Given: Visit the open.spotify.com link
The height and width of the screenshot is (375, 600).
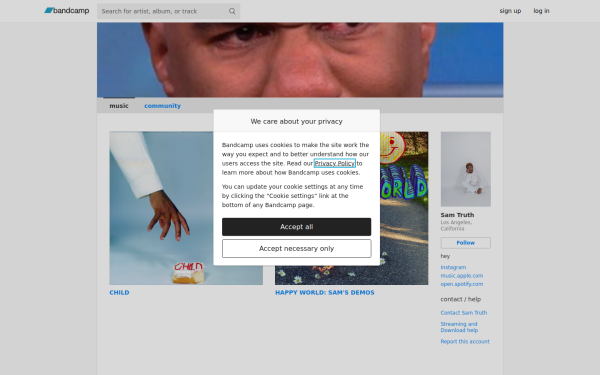Looking at the screenshot, I should click(461, 284).
